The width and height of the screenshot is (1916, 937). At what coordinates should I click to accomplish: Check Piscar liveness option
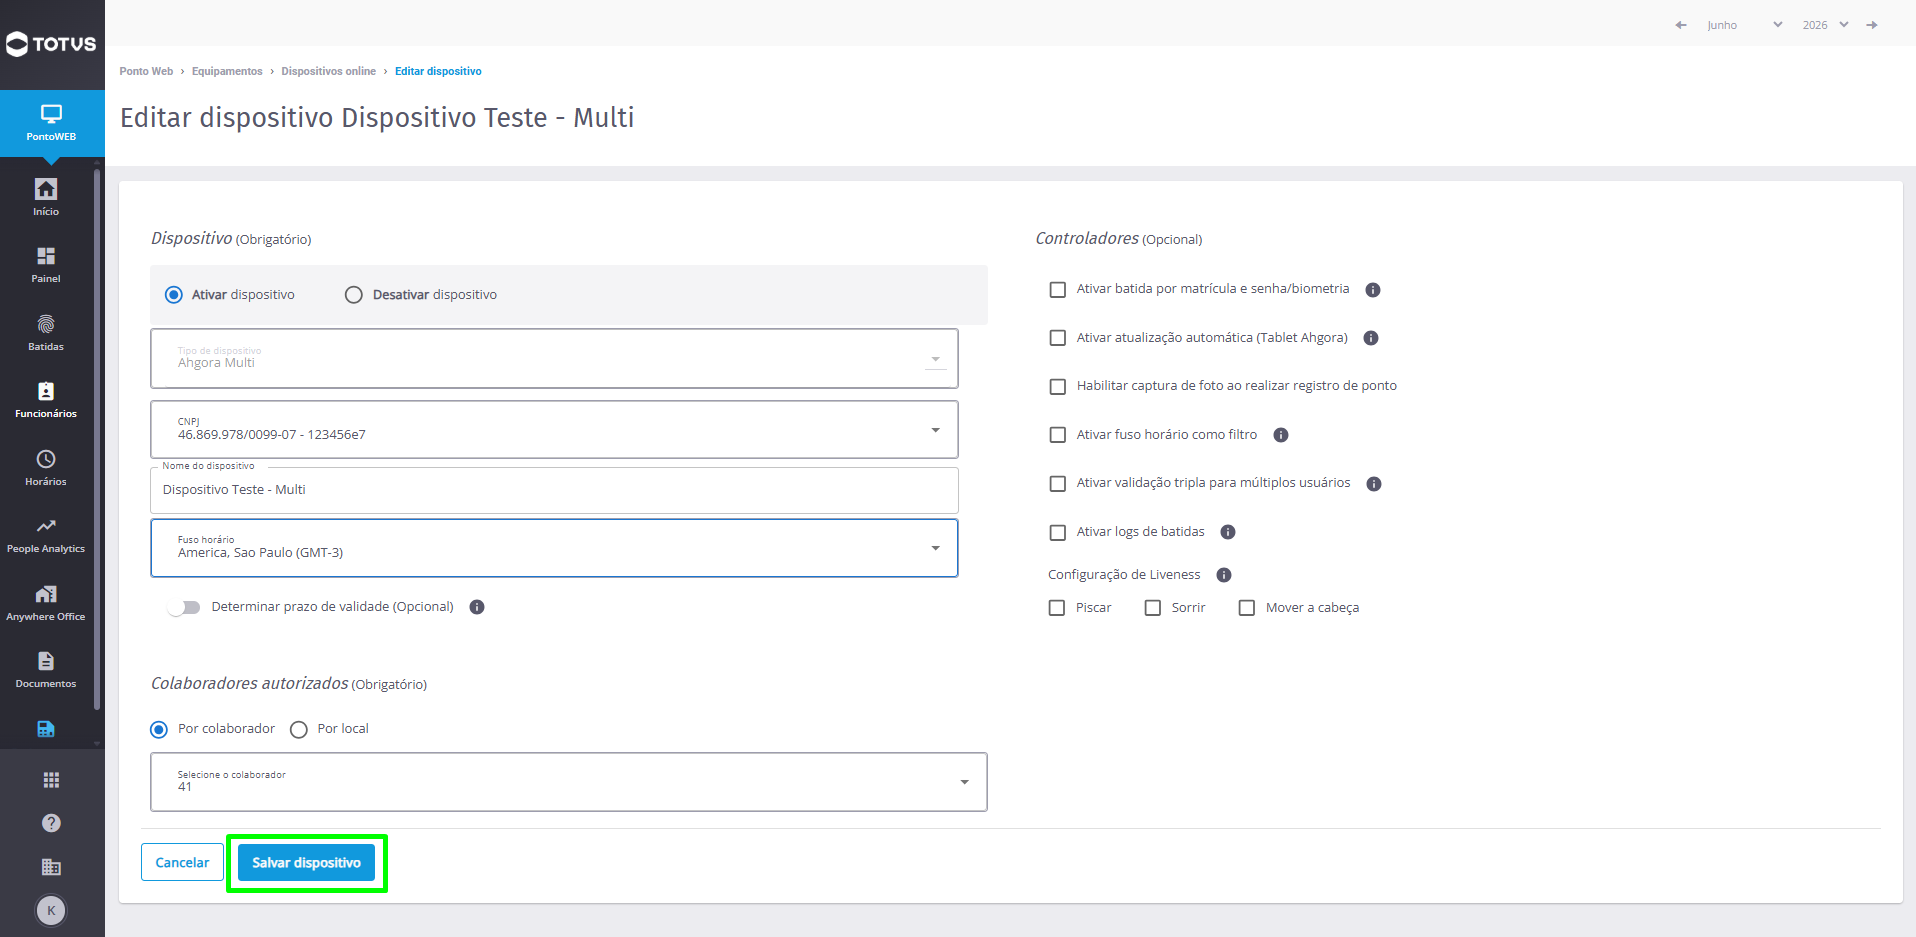[1057, 608]
